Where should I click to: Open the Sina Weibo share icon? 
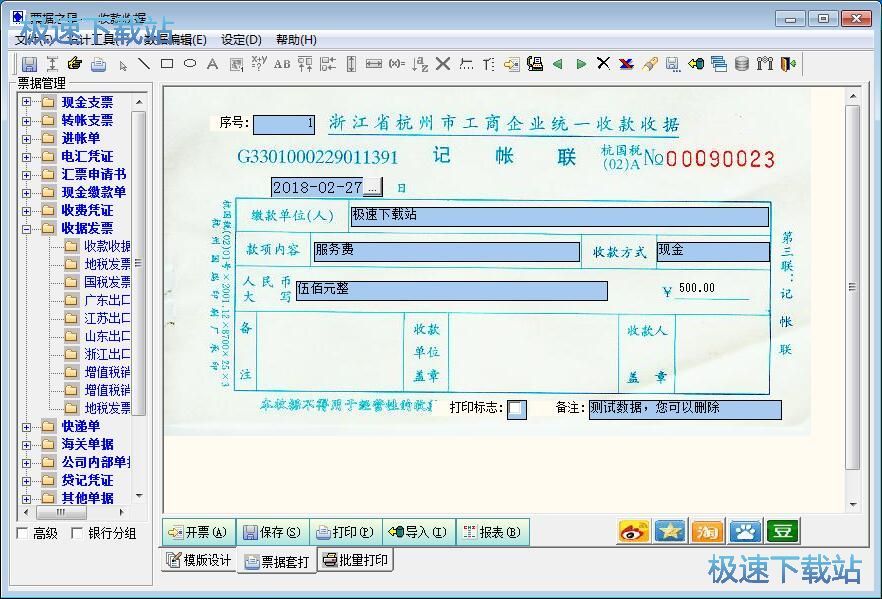[633, 531]
